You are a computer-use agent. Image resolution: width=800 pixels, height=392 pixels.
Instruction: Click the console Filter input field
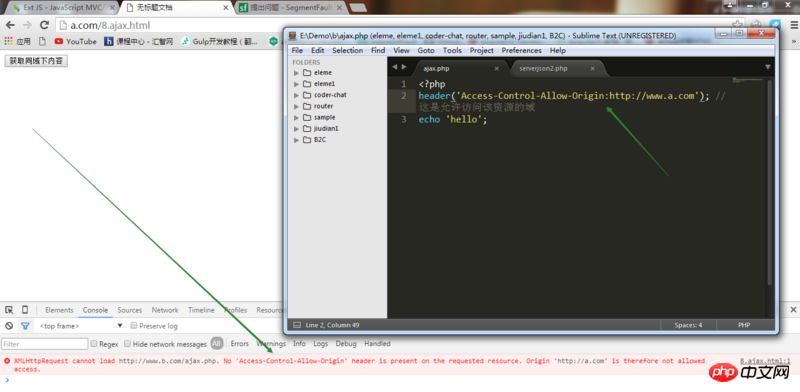(x=45, y=344)
